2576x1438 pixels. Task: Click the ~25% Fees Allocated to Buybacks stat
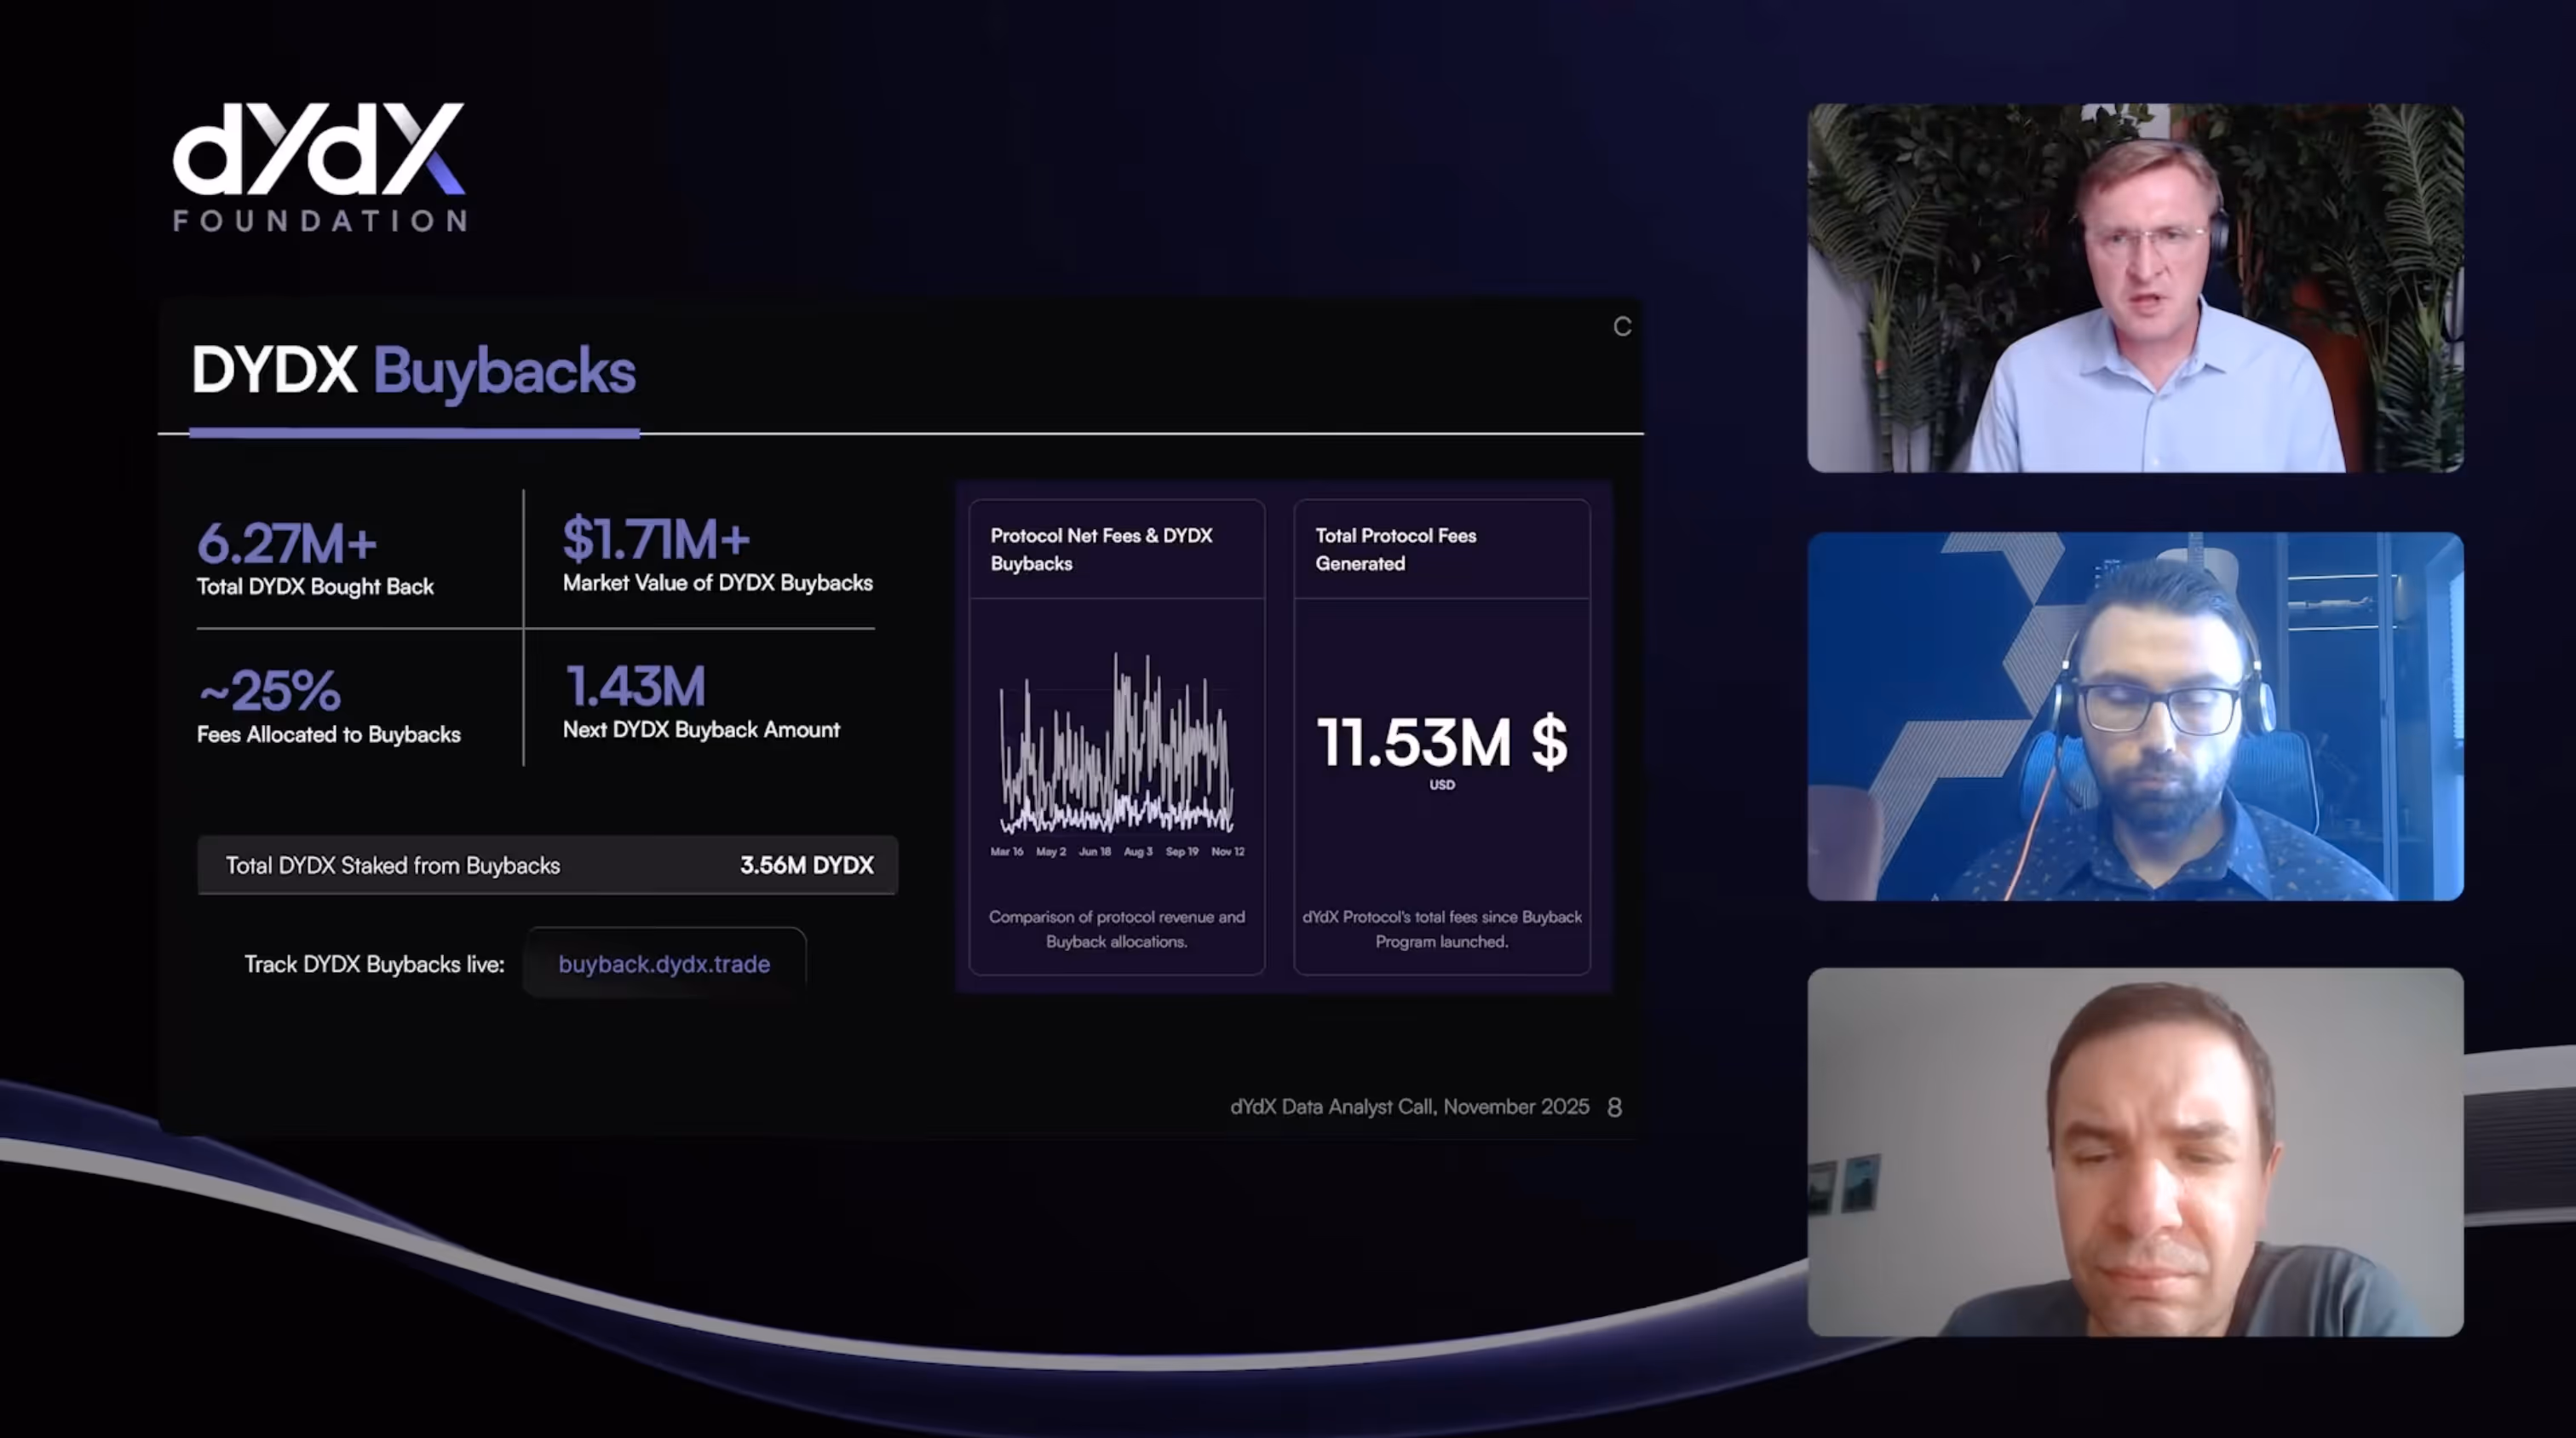pyautogui.click(x=270, y=691)
